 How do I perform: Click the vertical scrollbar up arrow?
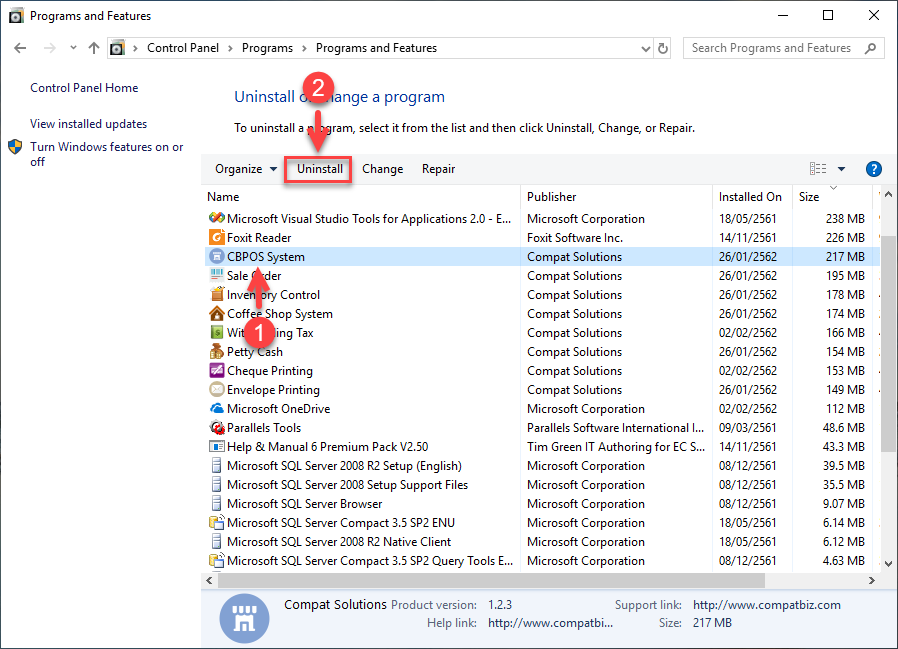click(x=888, y=195)
